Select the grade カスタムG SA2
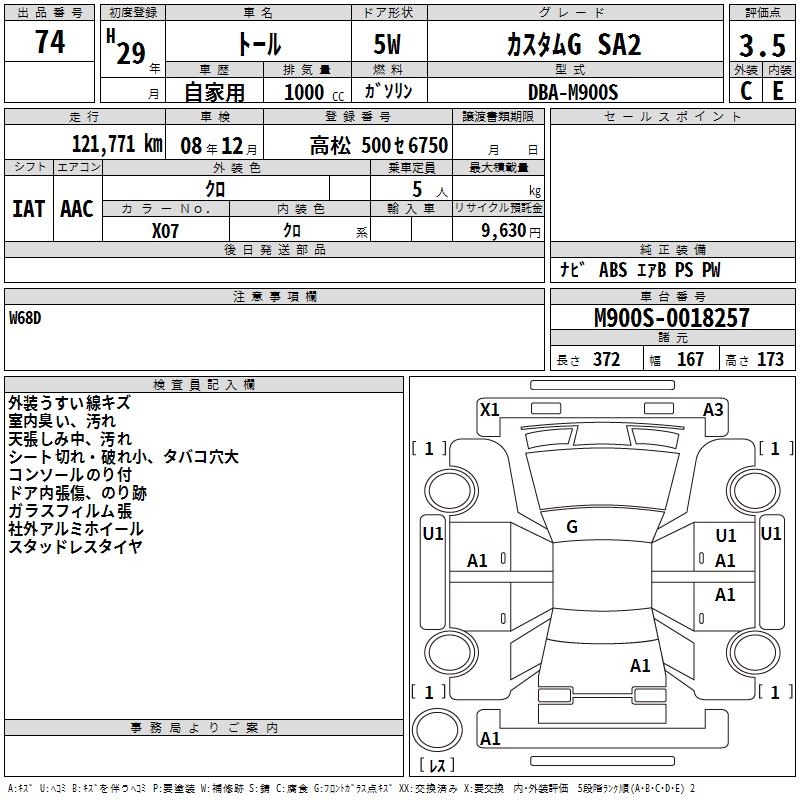Screen dimensions: 800x800 [x=574, y=44]
